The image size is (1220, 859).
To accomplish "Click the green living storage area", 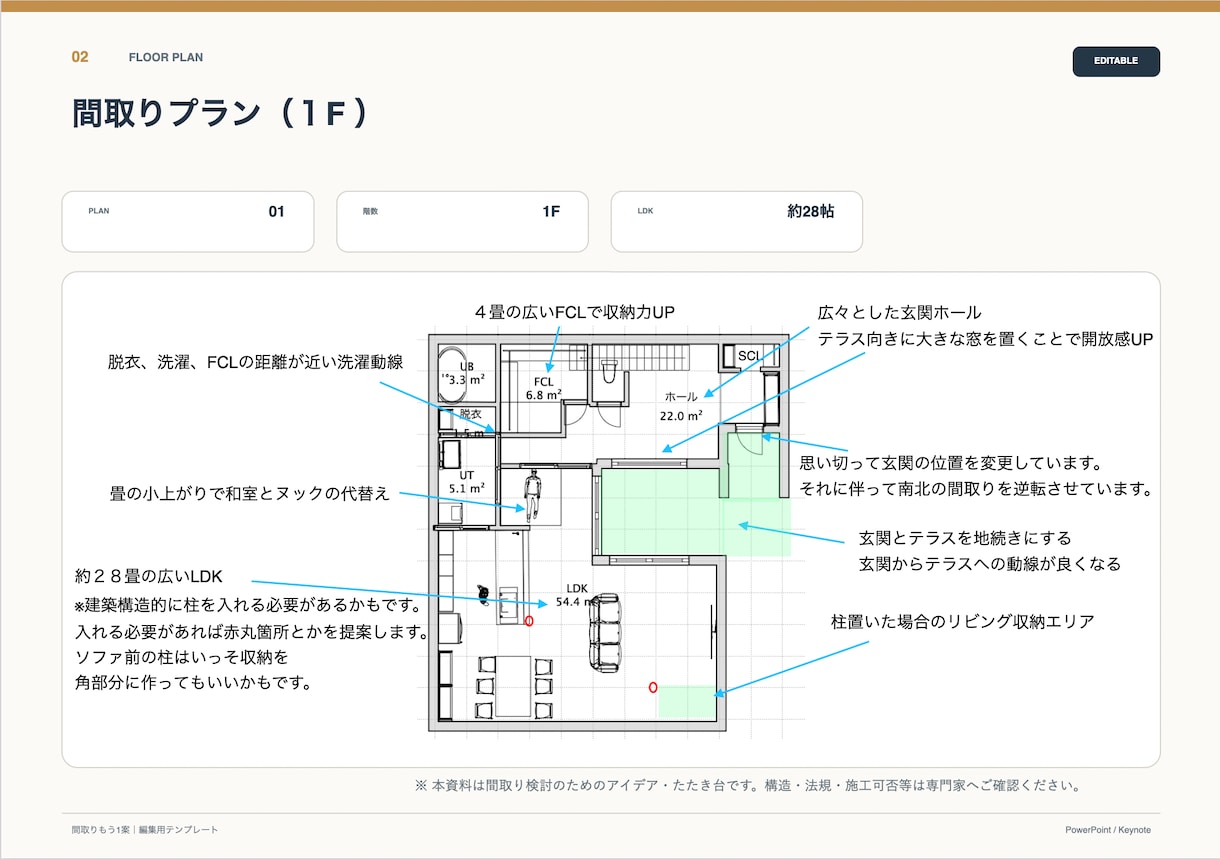I will pyautogui.click(x=687, y=701).
